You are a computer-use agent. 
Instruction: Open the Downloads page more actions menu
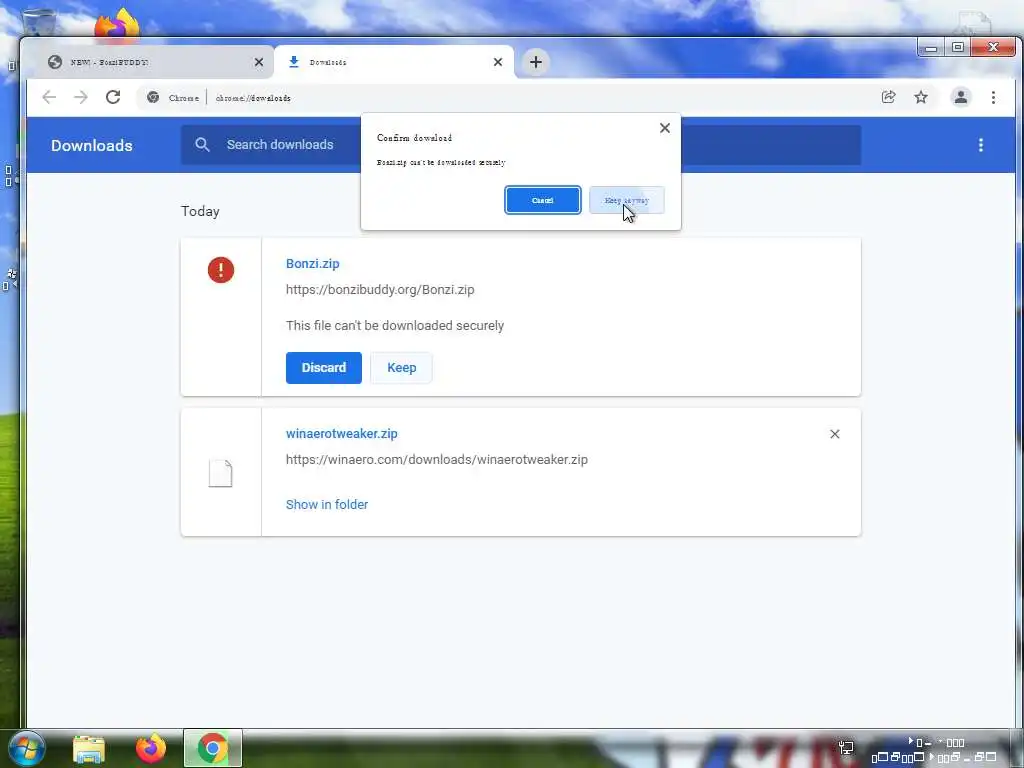click(x=980, y=145)
